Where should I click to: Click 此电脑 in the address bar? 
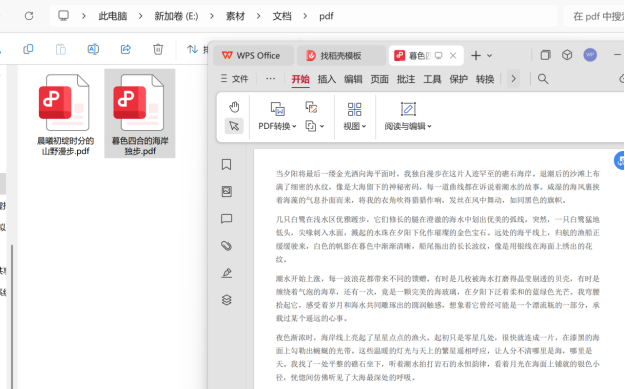coord(113,16)
